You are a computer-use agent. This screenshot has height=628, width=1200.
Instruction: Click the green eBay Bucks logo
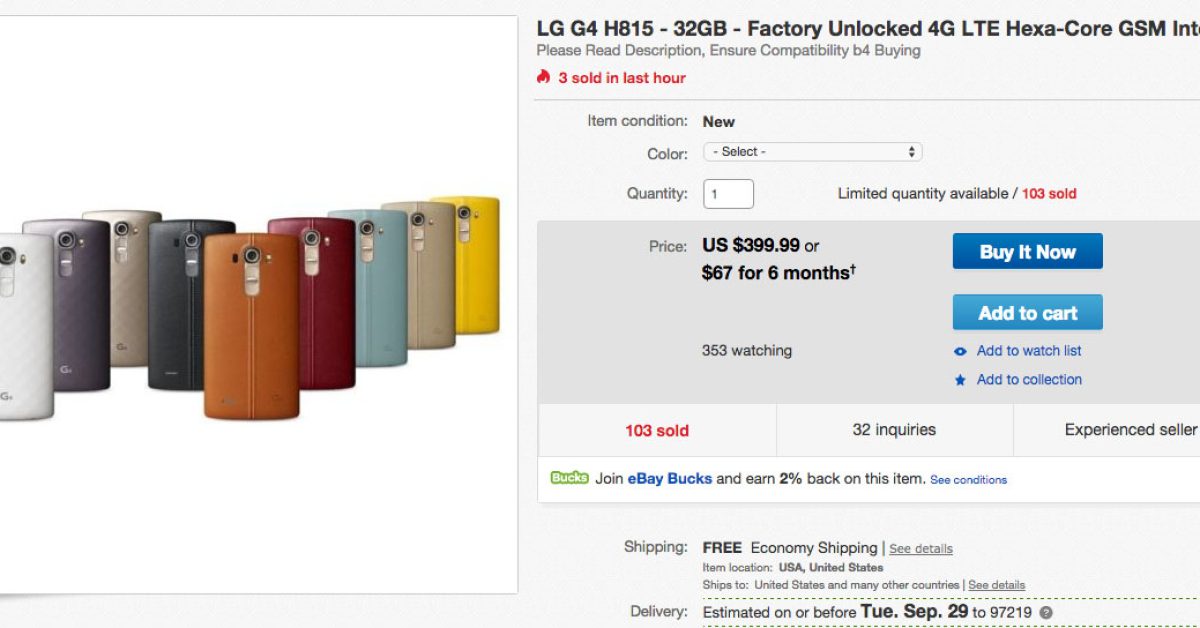569,478
